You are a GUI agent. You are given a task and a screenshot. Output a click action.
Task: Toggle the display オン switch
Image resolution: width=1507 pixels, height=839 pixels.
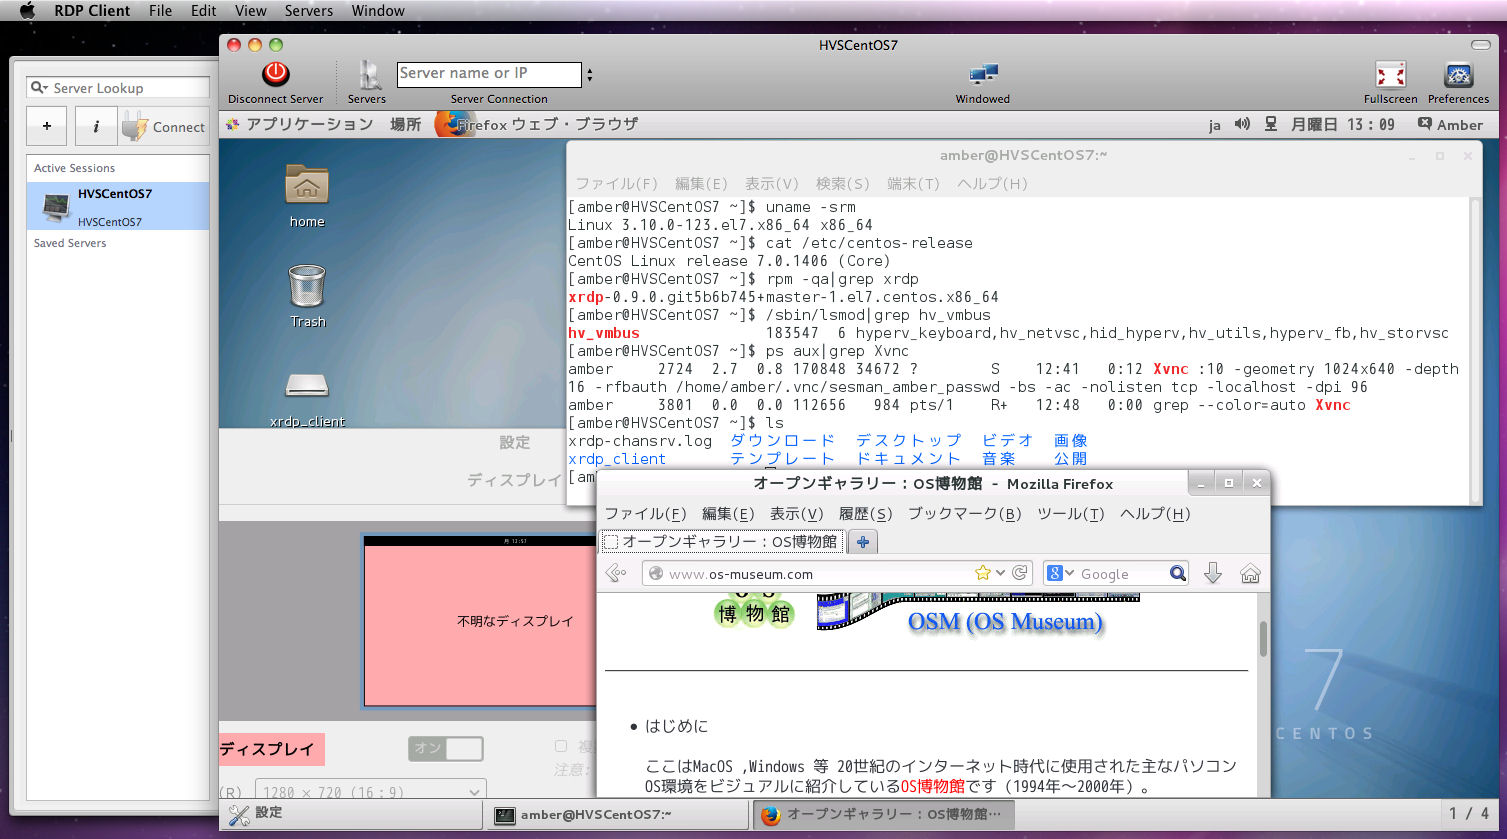446,748
